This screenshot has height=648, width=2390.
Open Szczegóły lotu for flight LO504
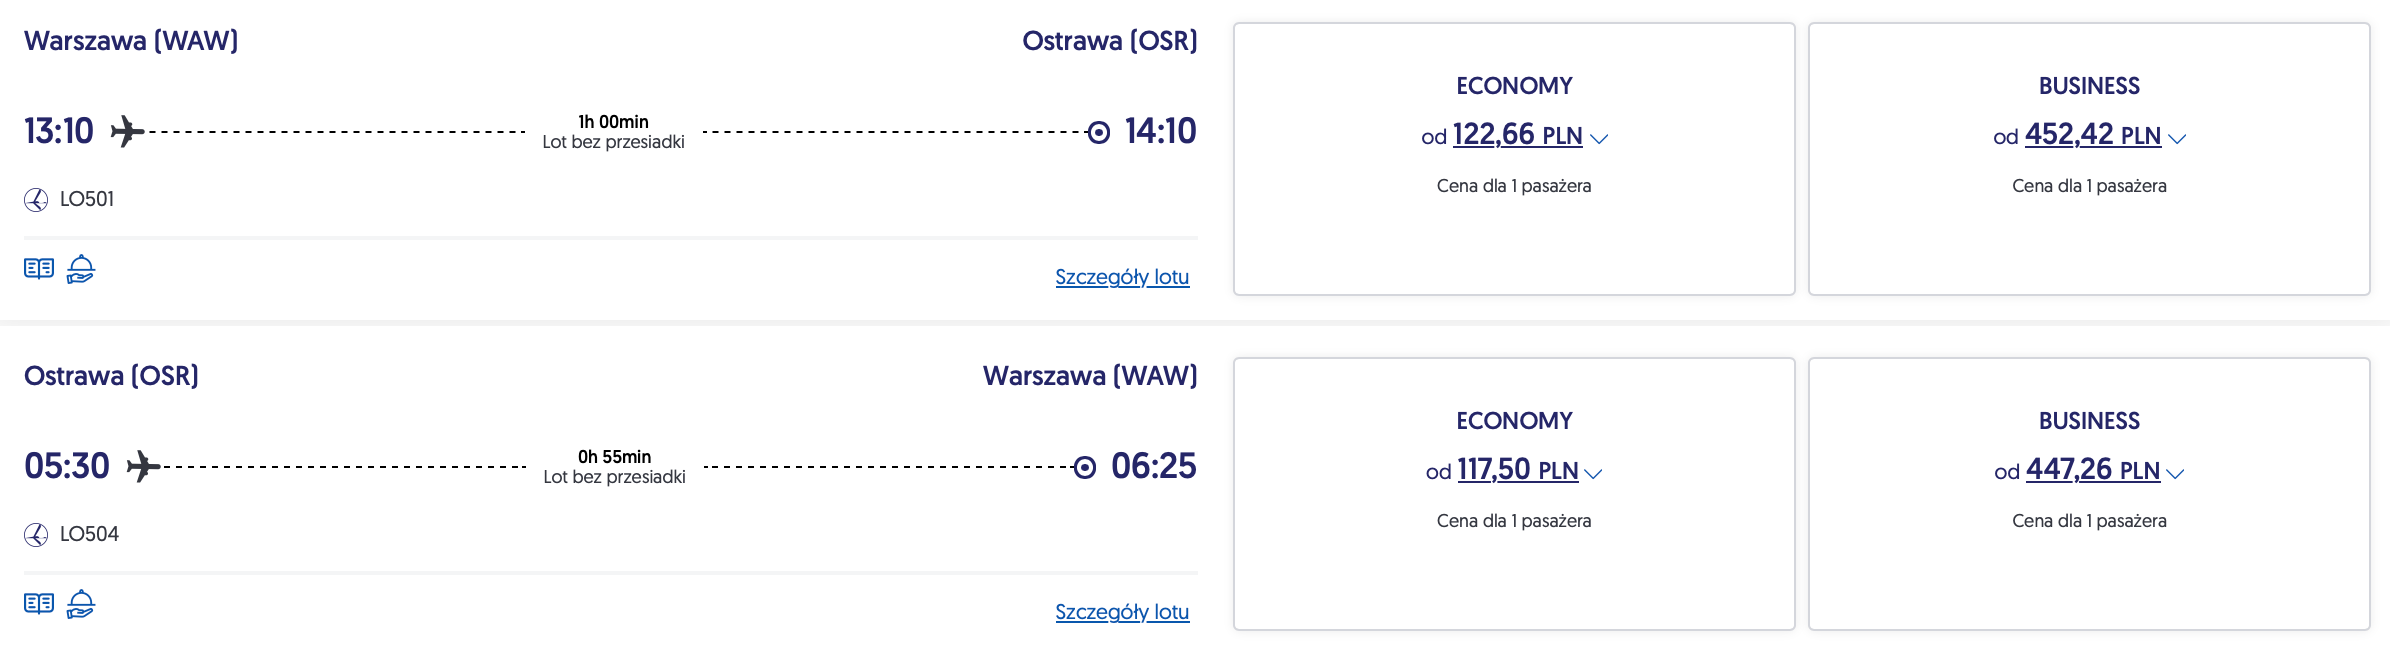pos(1122,612)
